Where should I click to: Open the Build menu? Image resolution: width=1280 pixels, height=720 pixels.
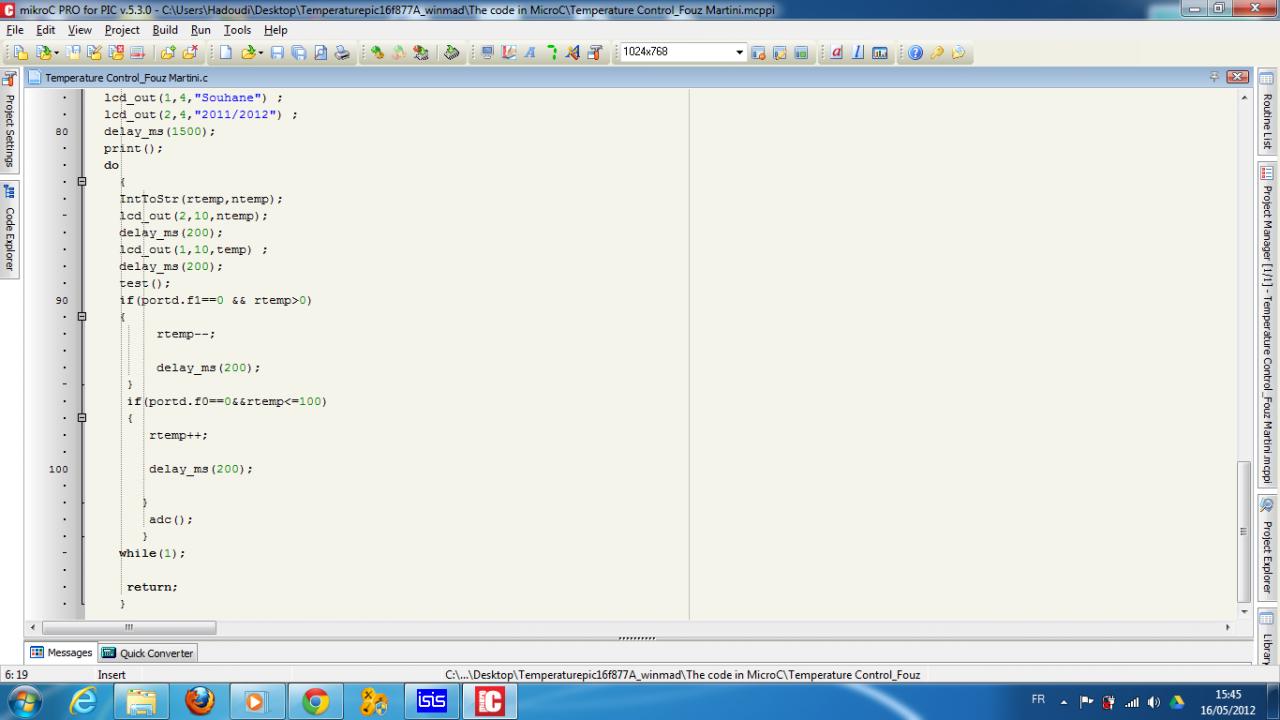point(165,30)
